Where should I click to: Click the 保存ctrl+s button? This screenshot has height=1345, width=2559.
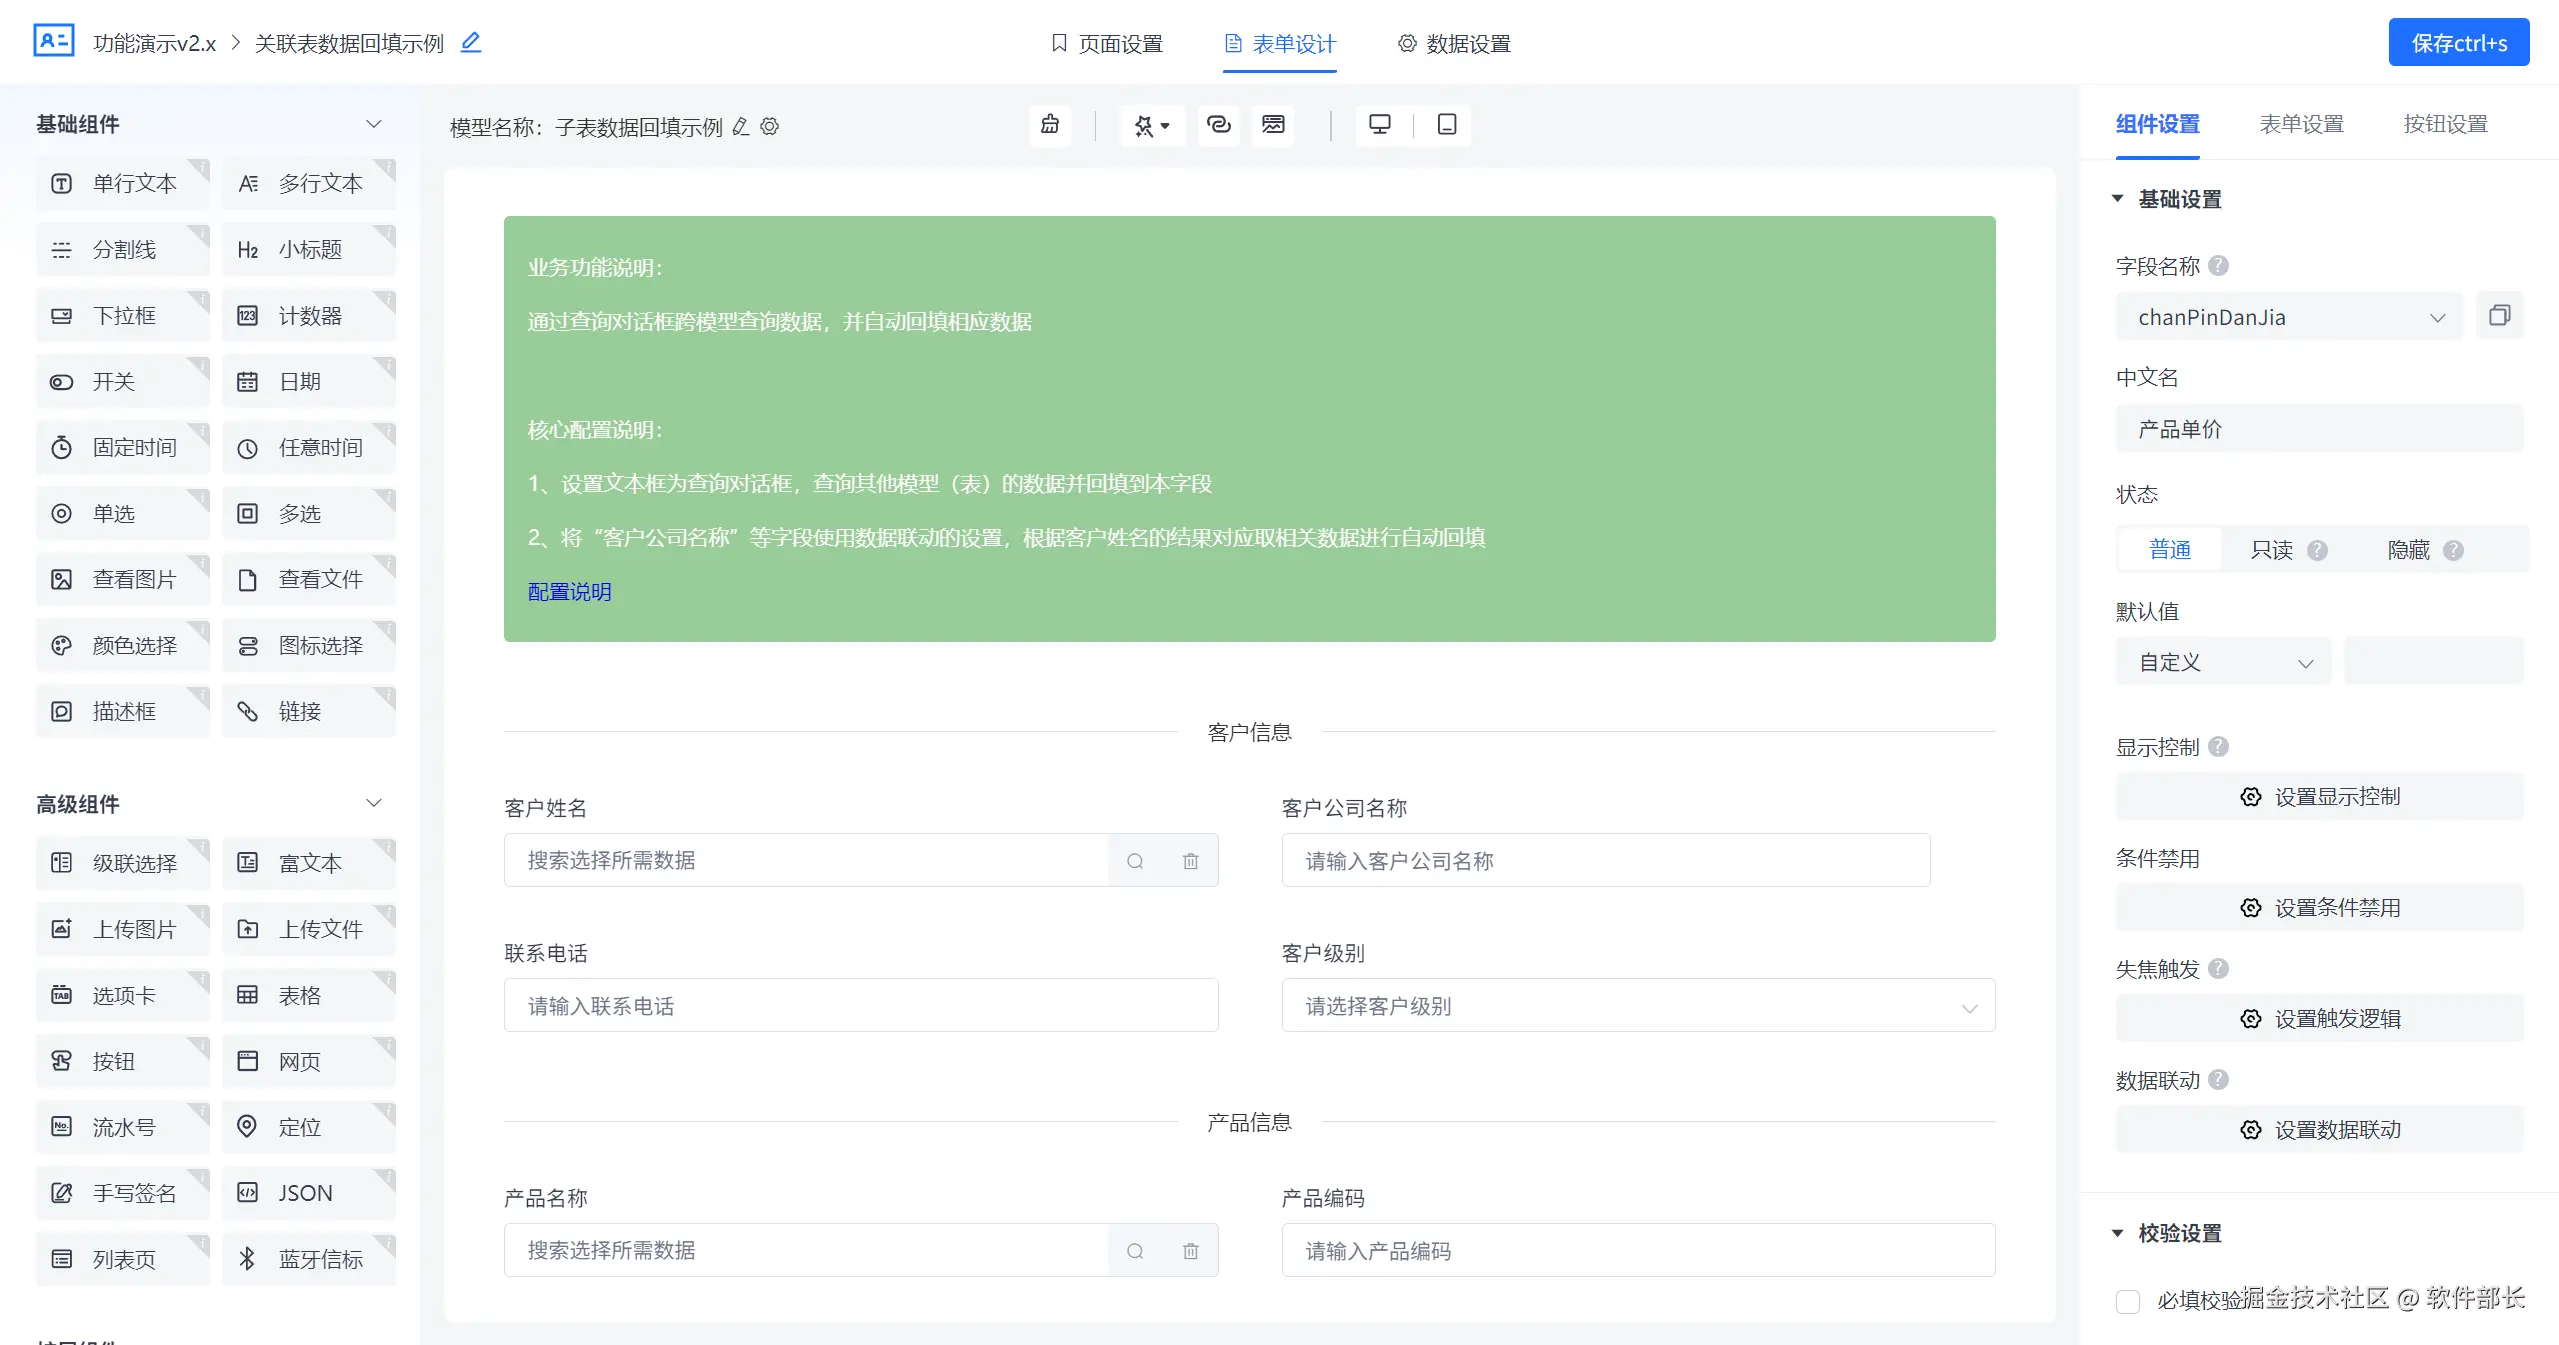click(x=2458, y=42)
